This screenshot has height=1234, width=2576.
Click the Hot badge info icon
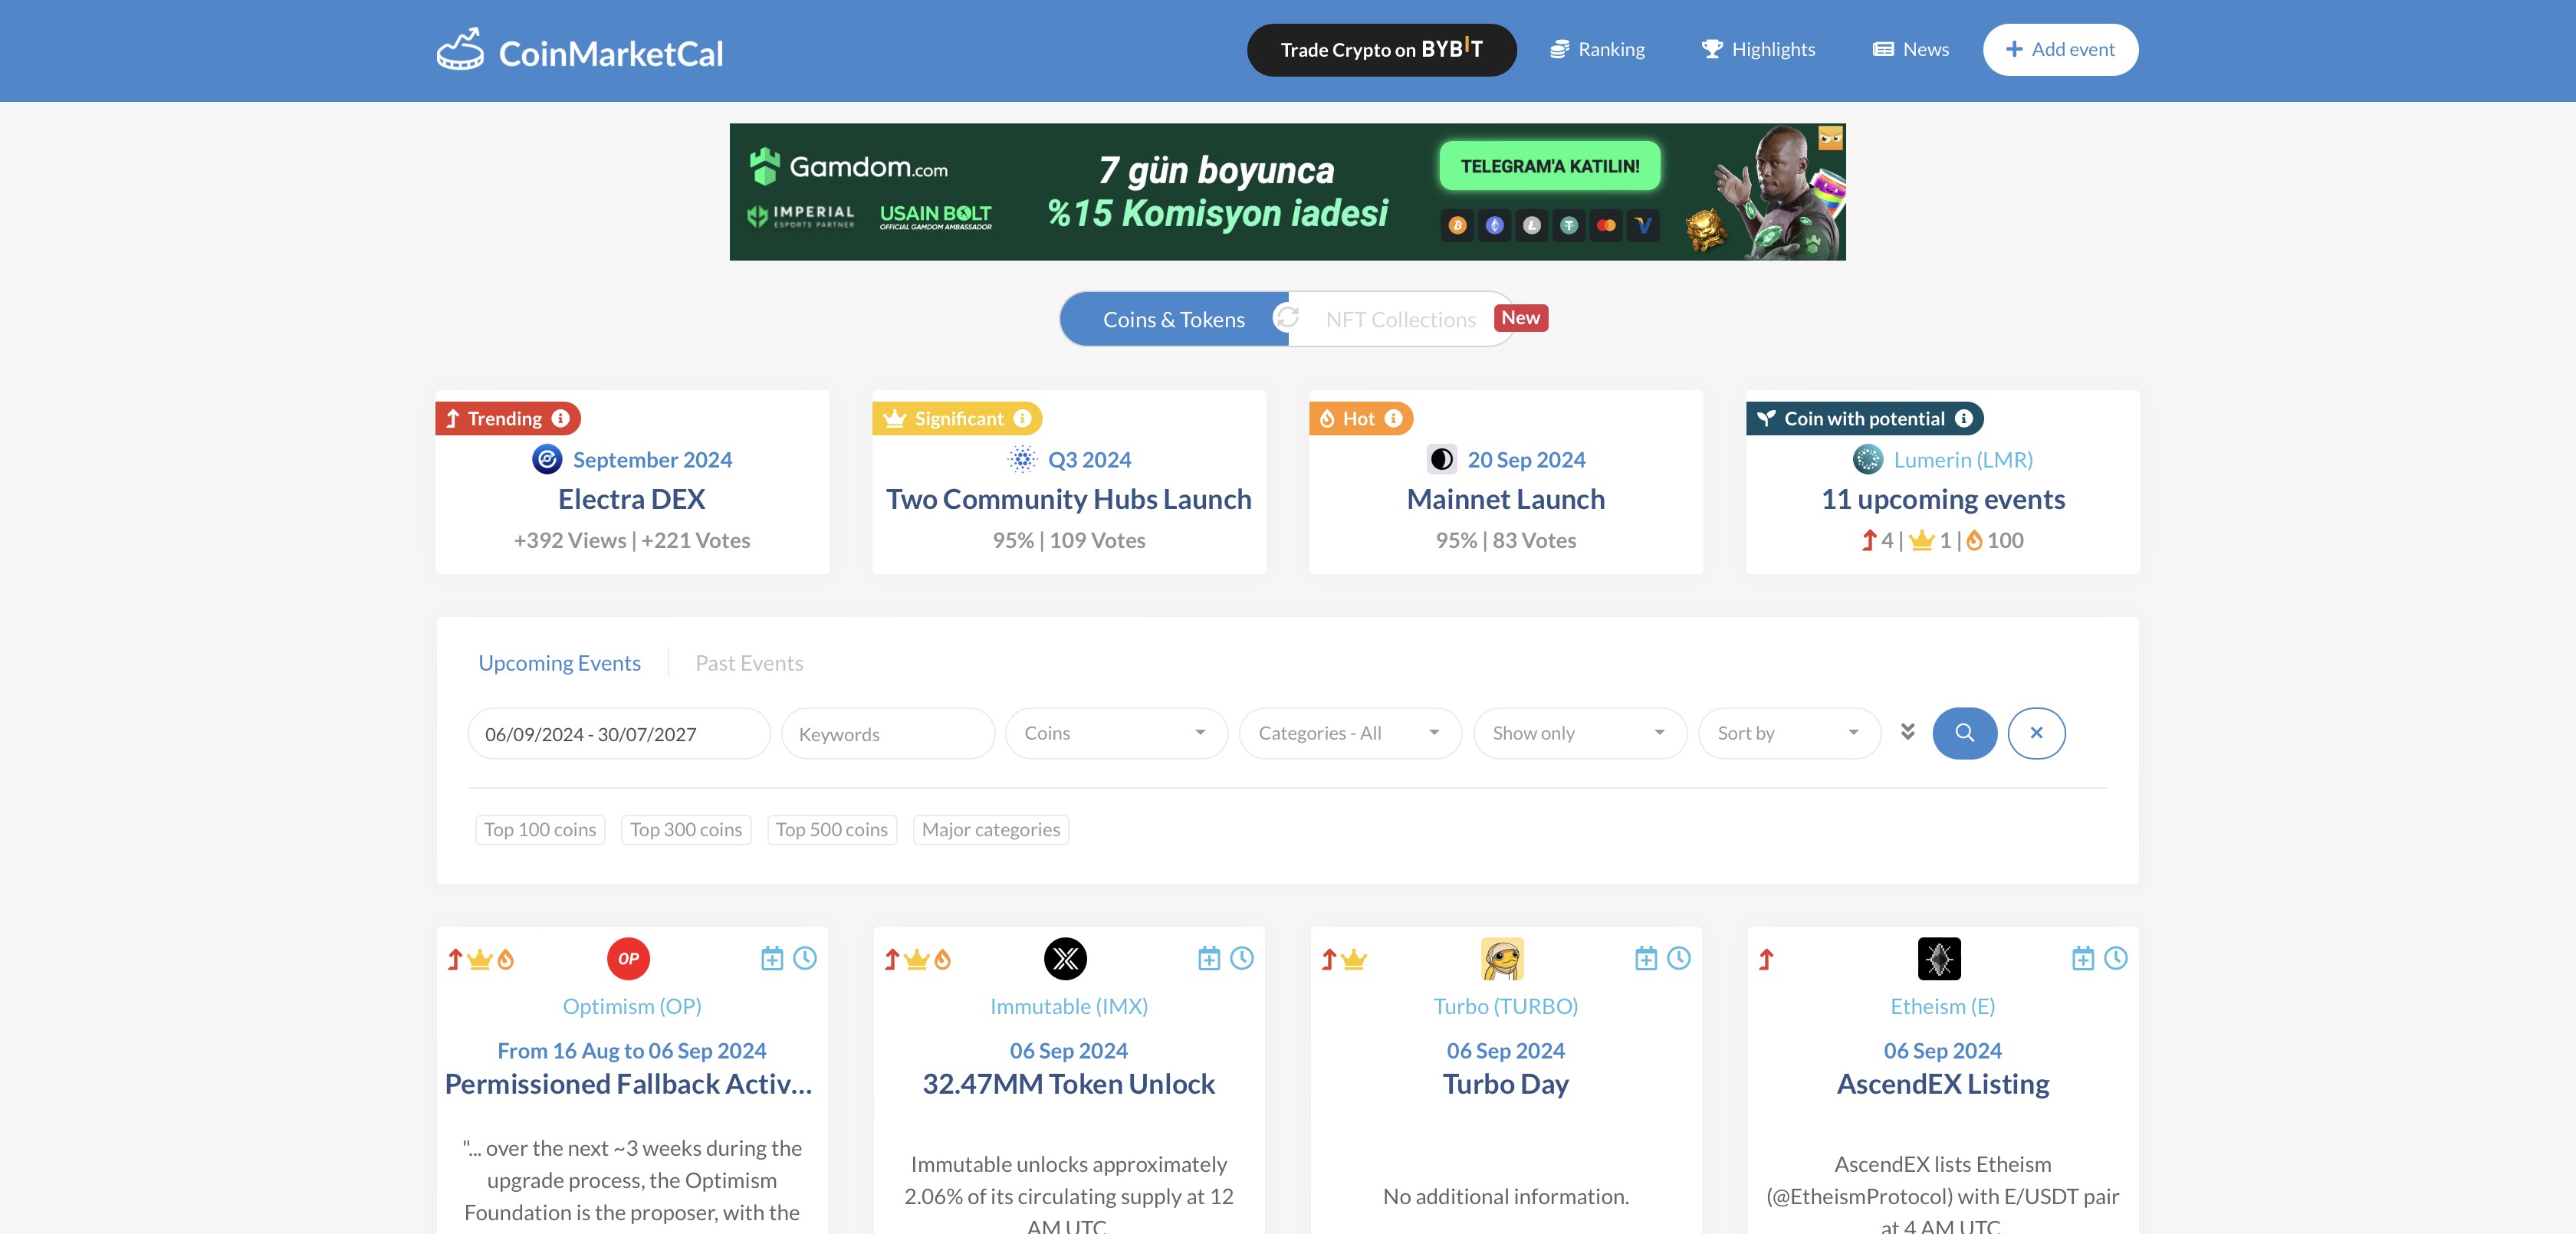(1393, 418)
